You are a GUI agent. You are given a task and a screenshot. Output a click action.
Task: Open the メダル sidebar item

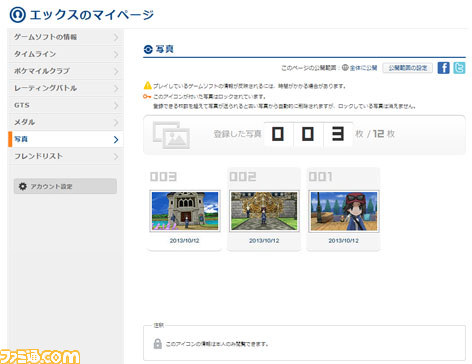tap(66, 122)
